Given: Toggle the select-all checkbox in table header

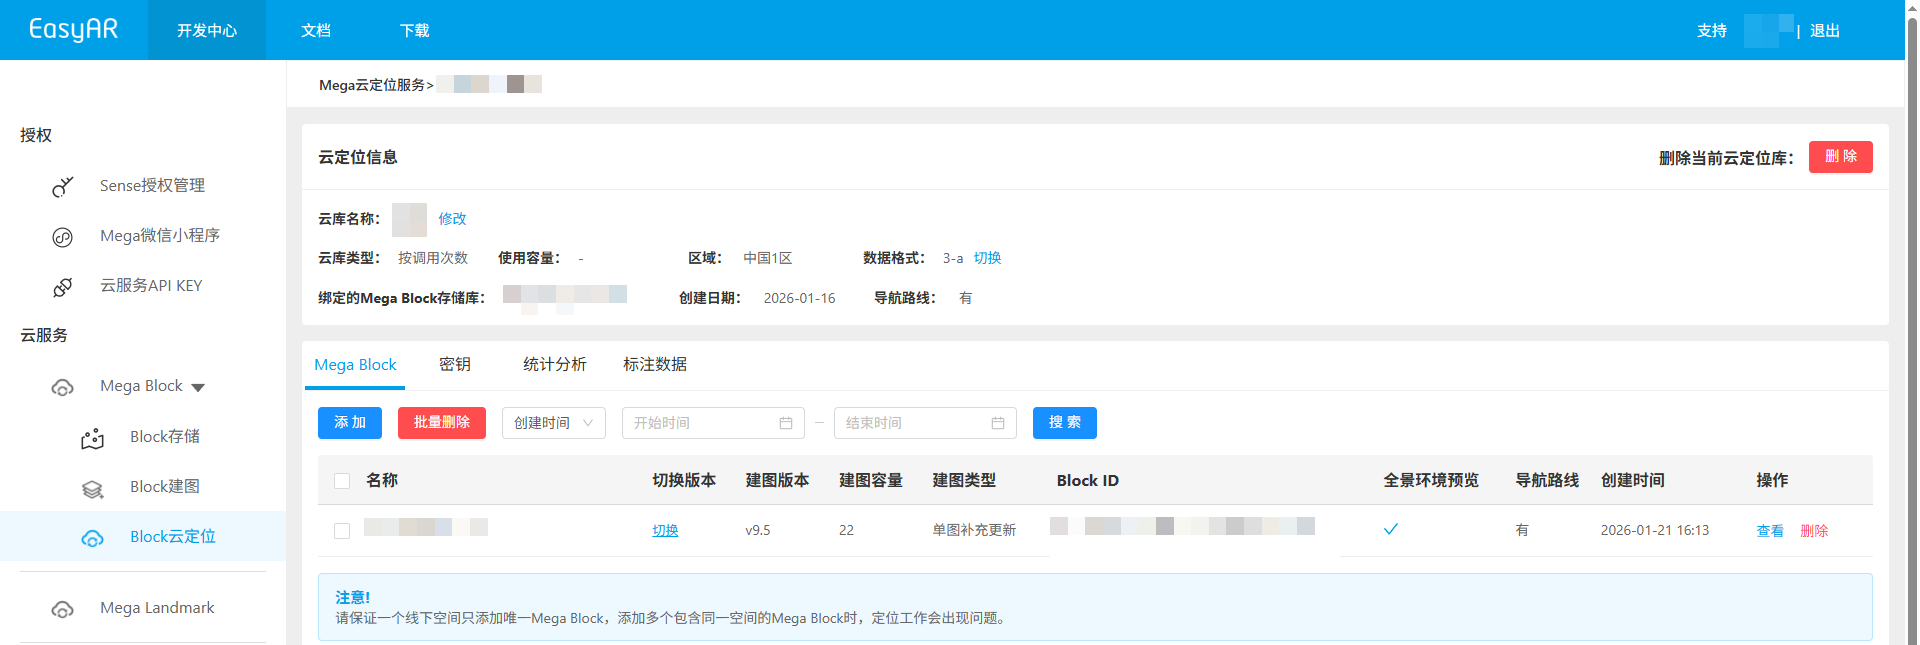Looking at the screenshot, I should (x=342, y=481).
